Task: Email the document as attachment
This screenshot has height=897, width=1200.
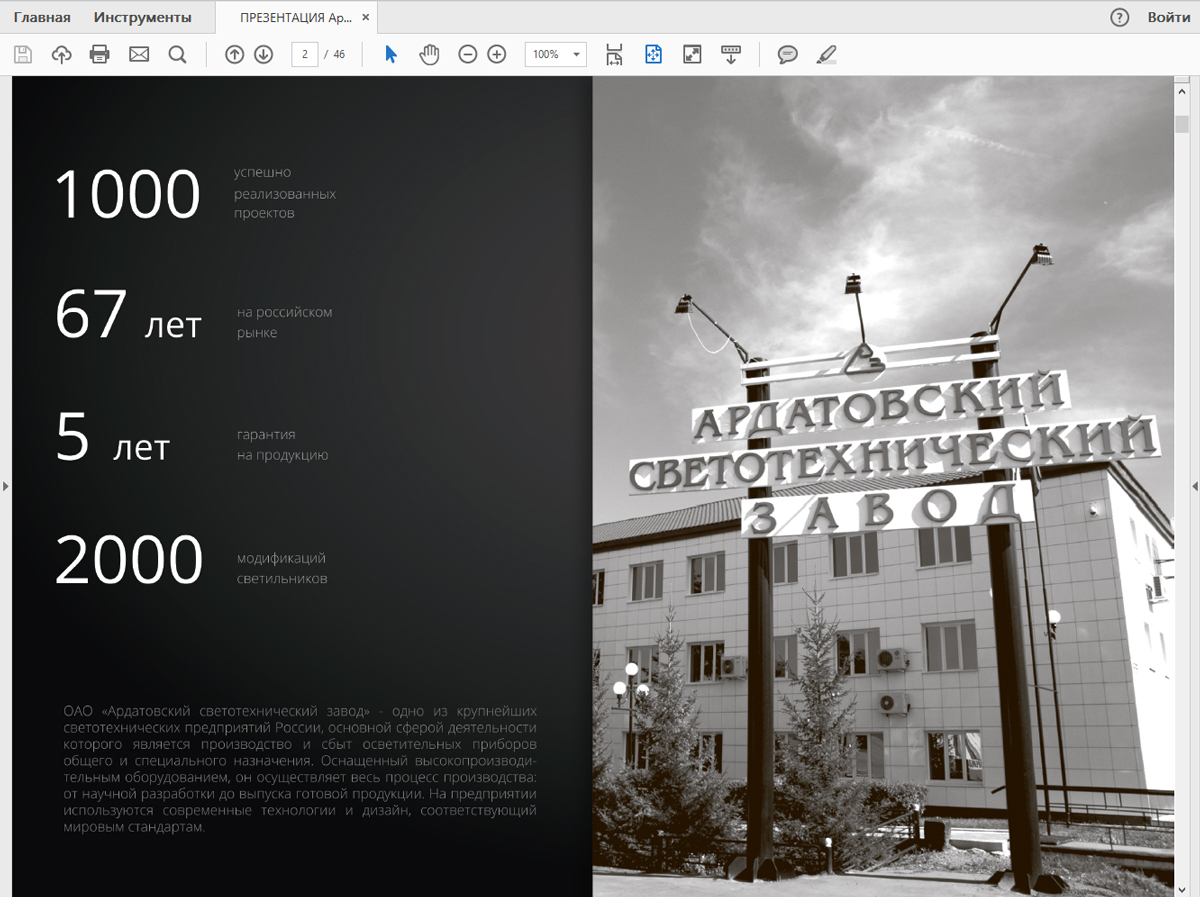Action: [x=139, y=54]
